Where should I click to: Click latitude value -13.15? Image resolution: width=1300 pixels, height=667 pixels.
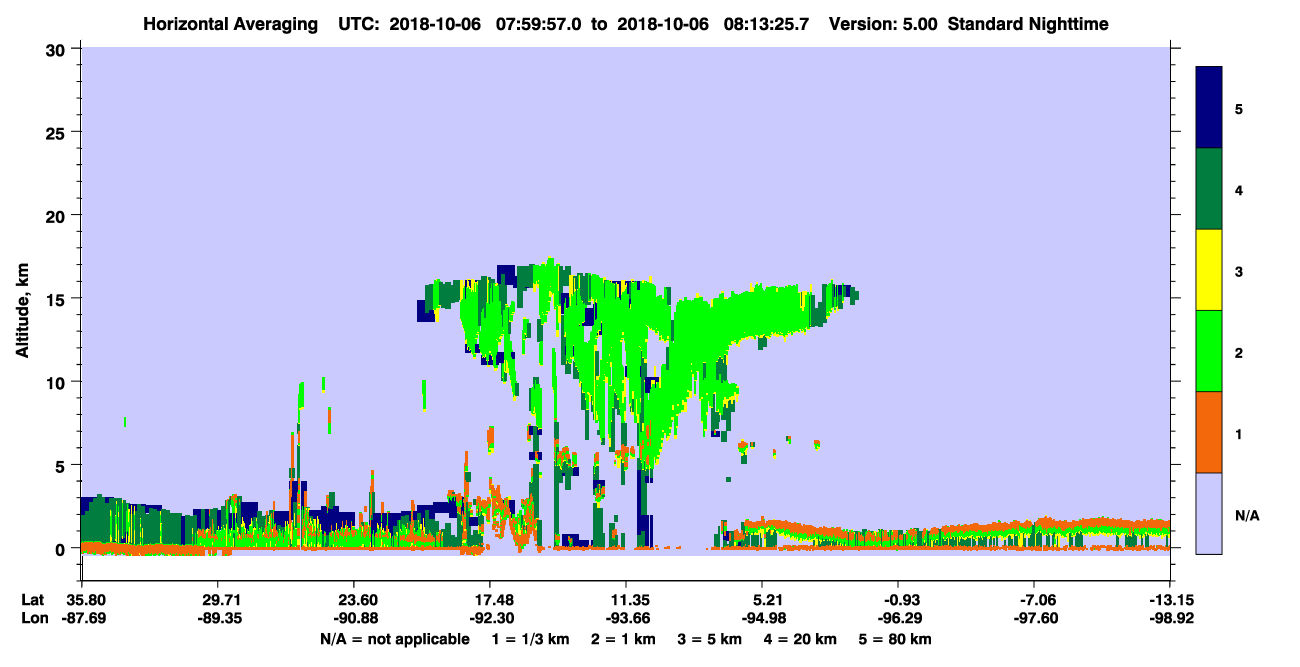(1170, 600)
